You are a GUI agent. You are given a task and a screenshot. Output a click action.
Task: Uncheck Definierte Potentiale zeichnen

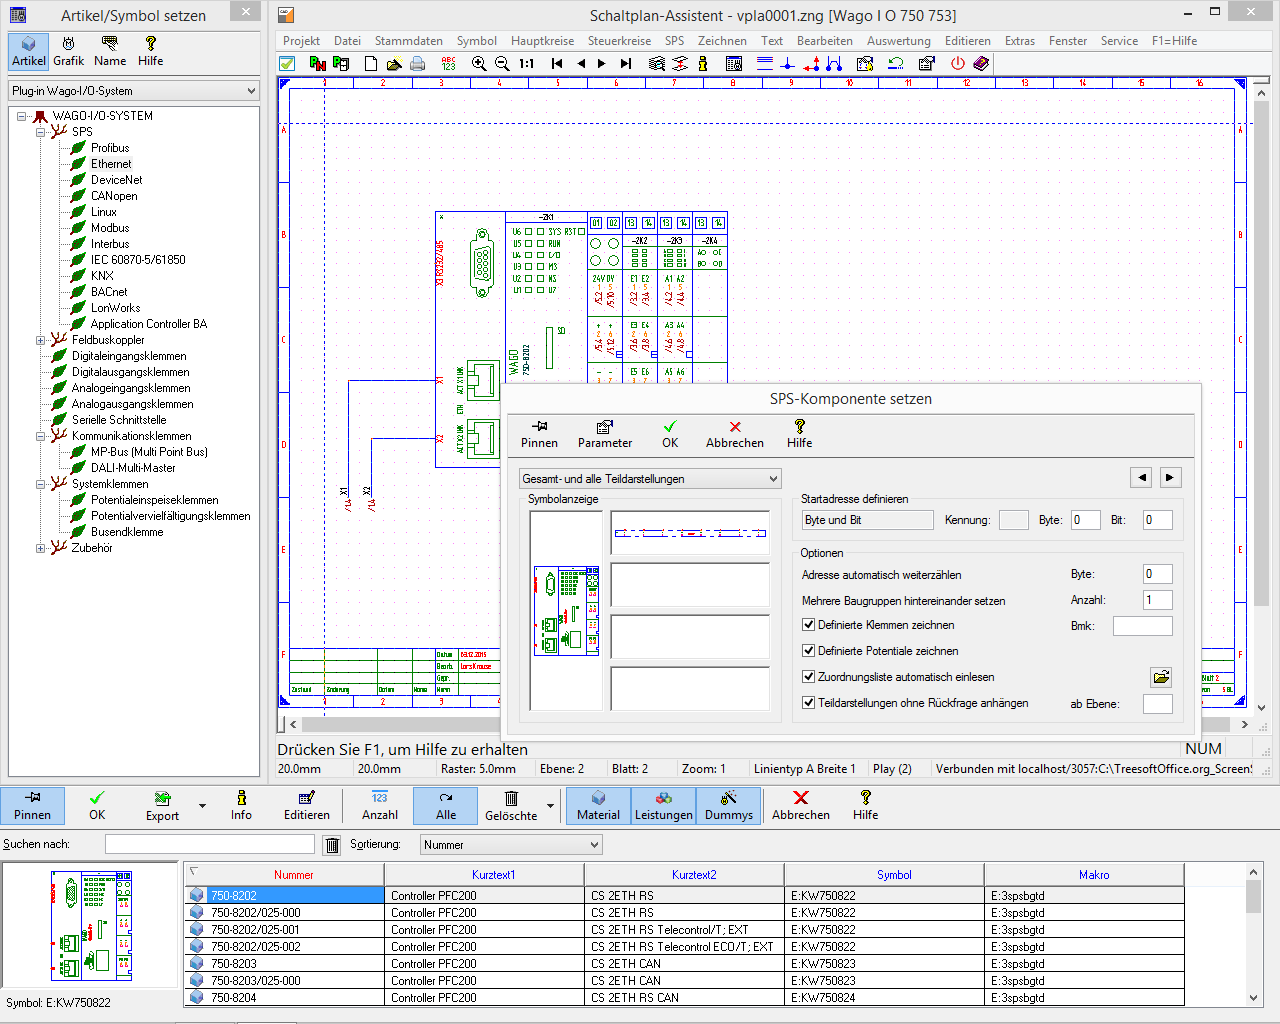click(809, 651)
